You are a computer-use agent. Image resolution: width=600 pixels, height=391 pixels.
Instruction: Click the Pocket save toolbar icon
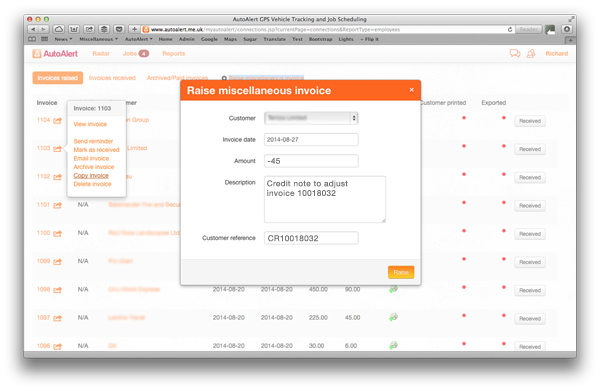[119, 29]
